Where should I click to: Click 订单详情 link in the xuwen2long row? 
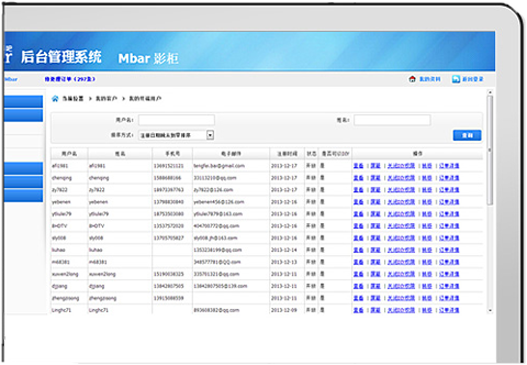coord(449,274)
